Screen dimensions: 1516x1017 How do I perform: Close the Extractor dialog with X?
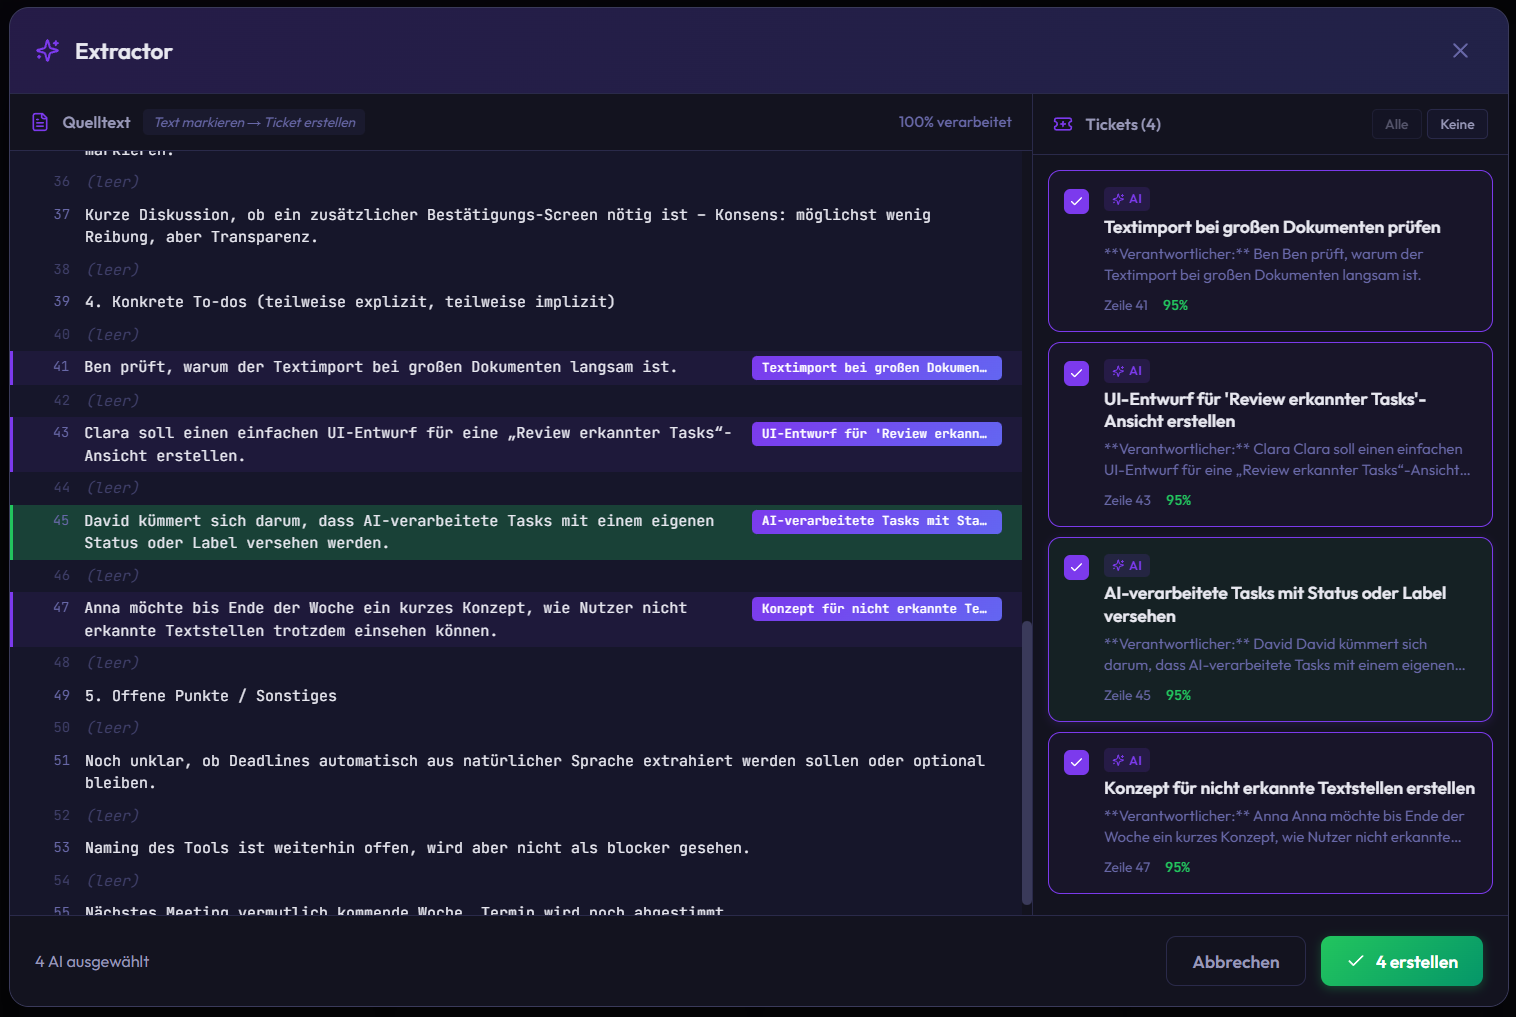point(1460,51)
